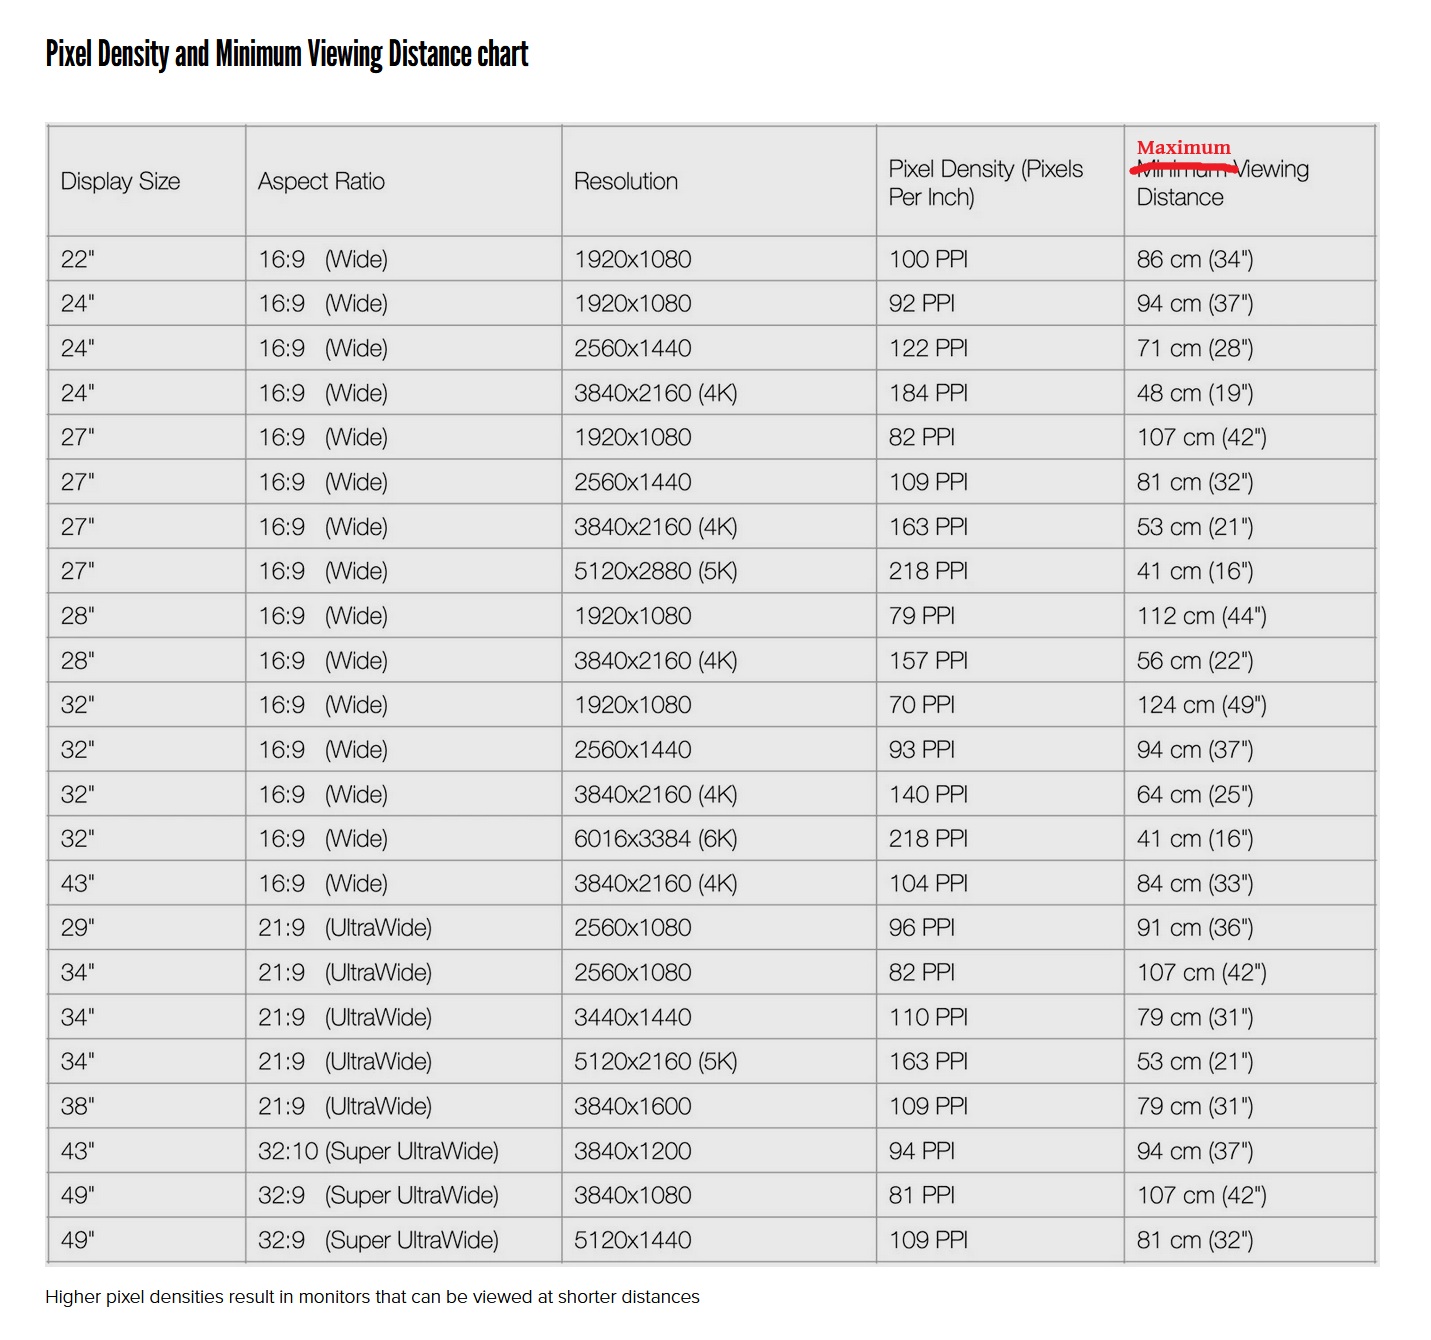The height and width of the screenshot is (1340, 1431).
Task: Select the 22" display size cell
Action: pyautogui.click(x=147, y=259)
